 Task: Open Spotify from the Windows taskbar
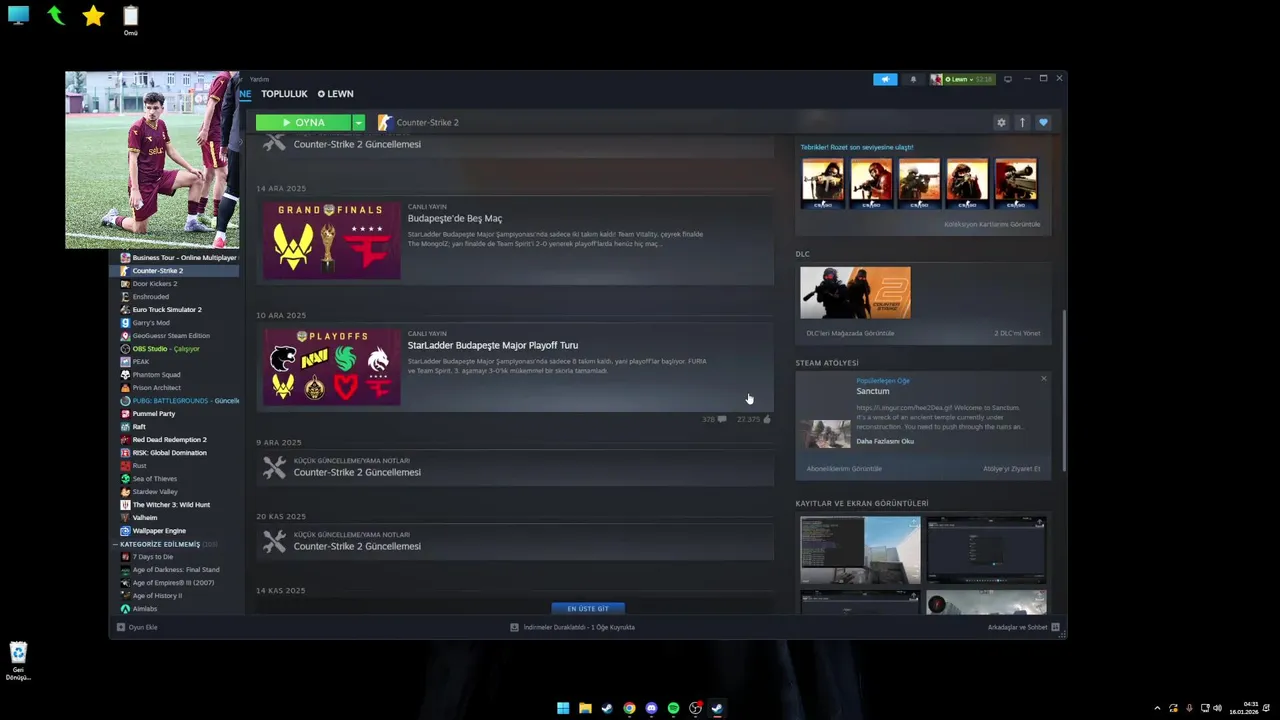pos(673,708)
